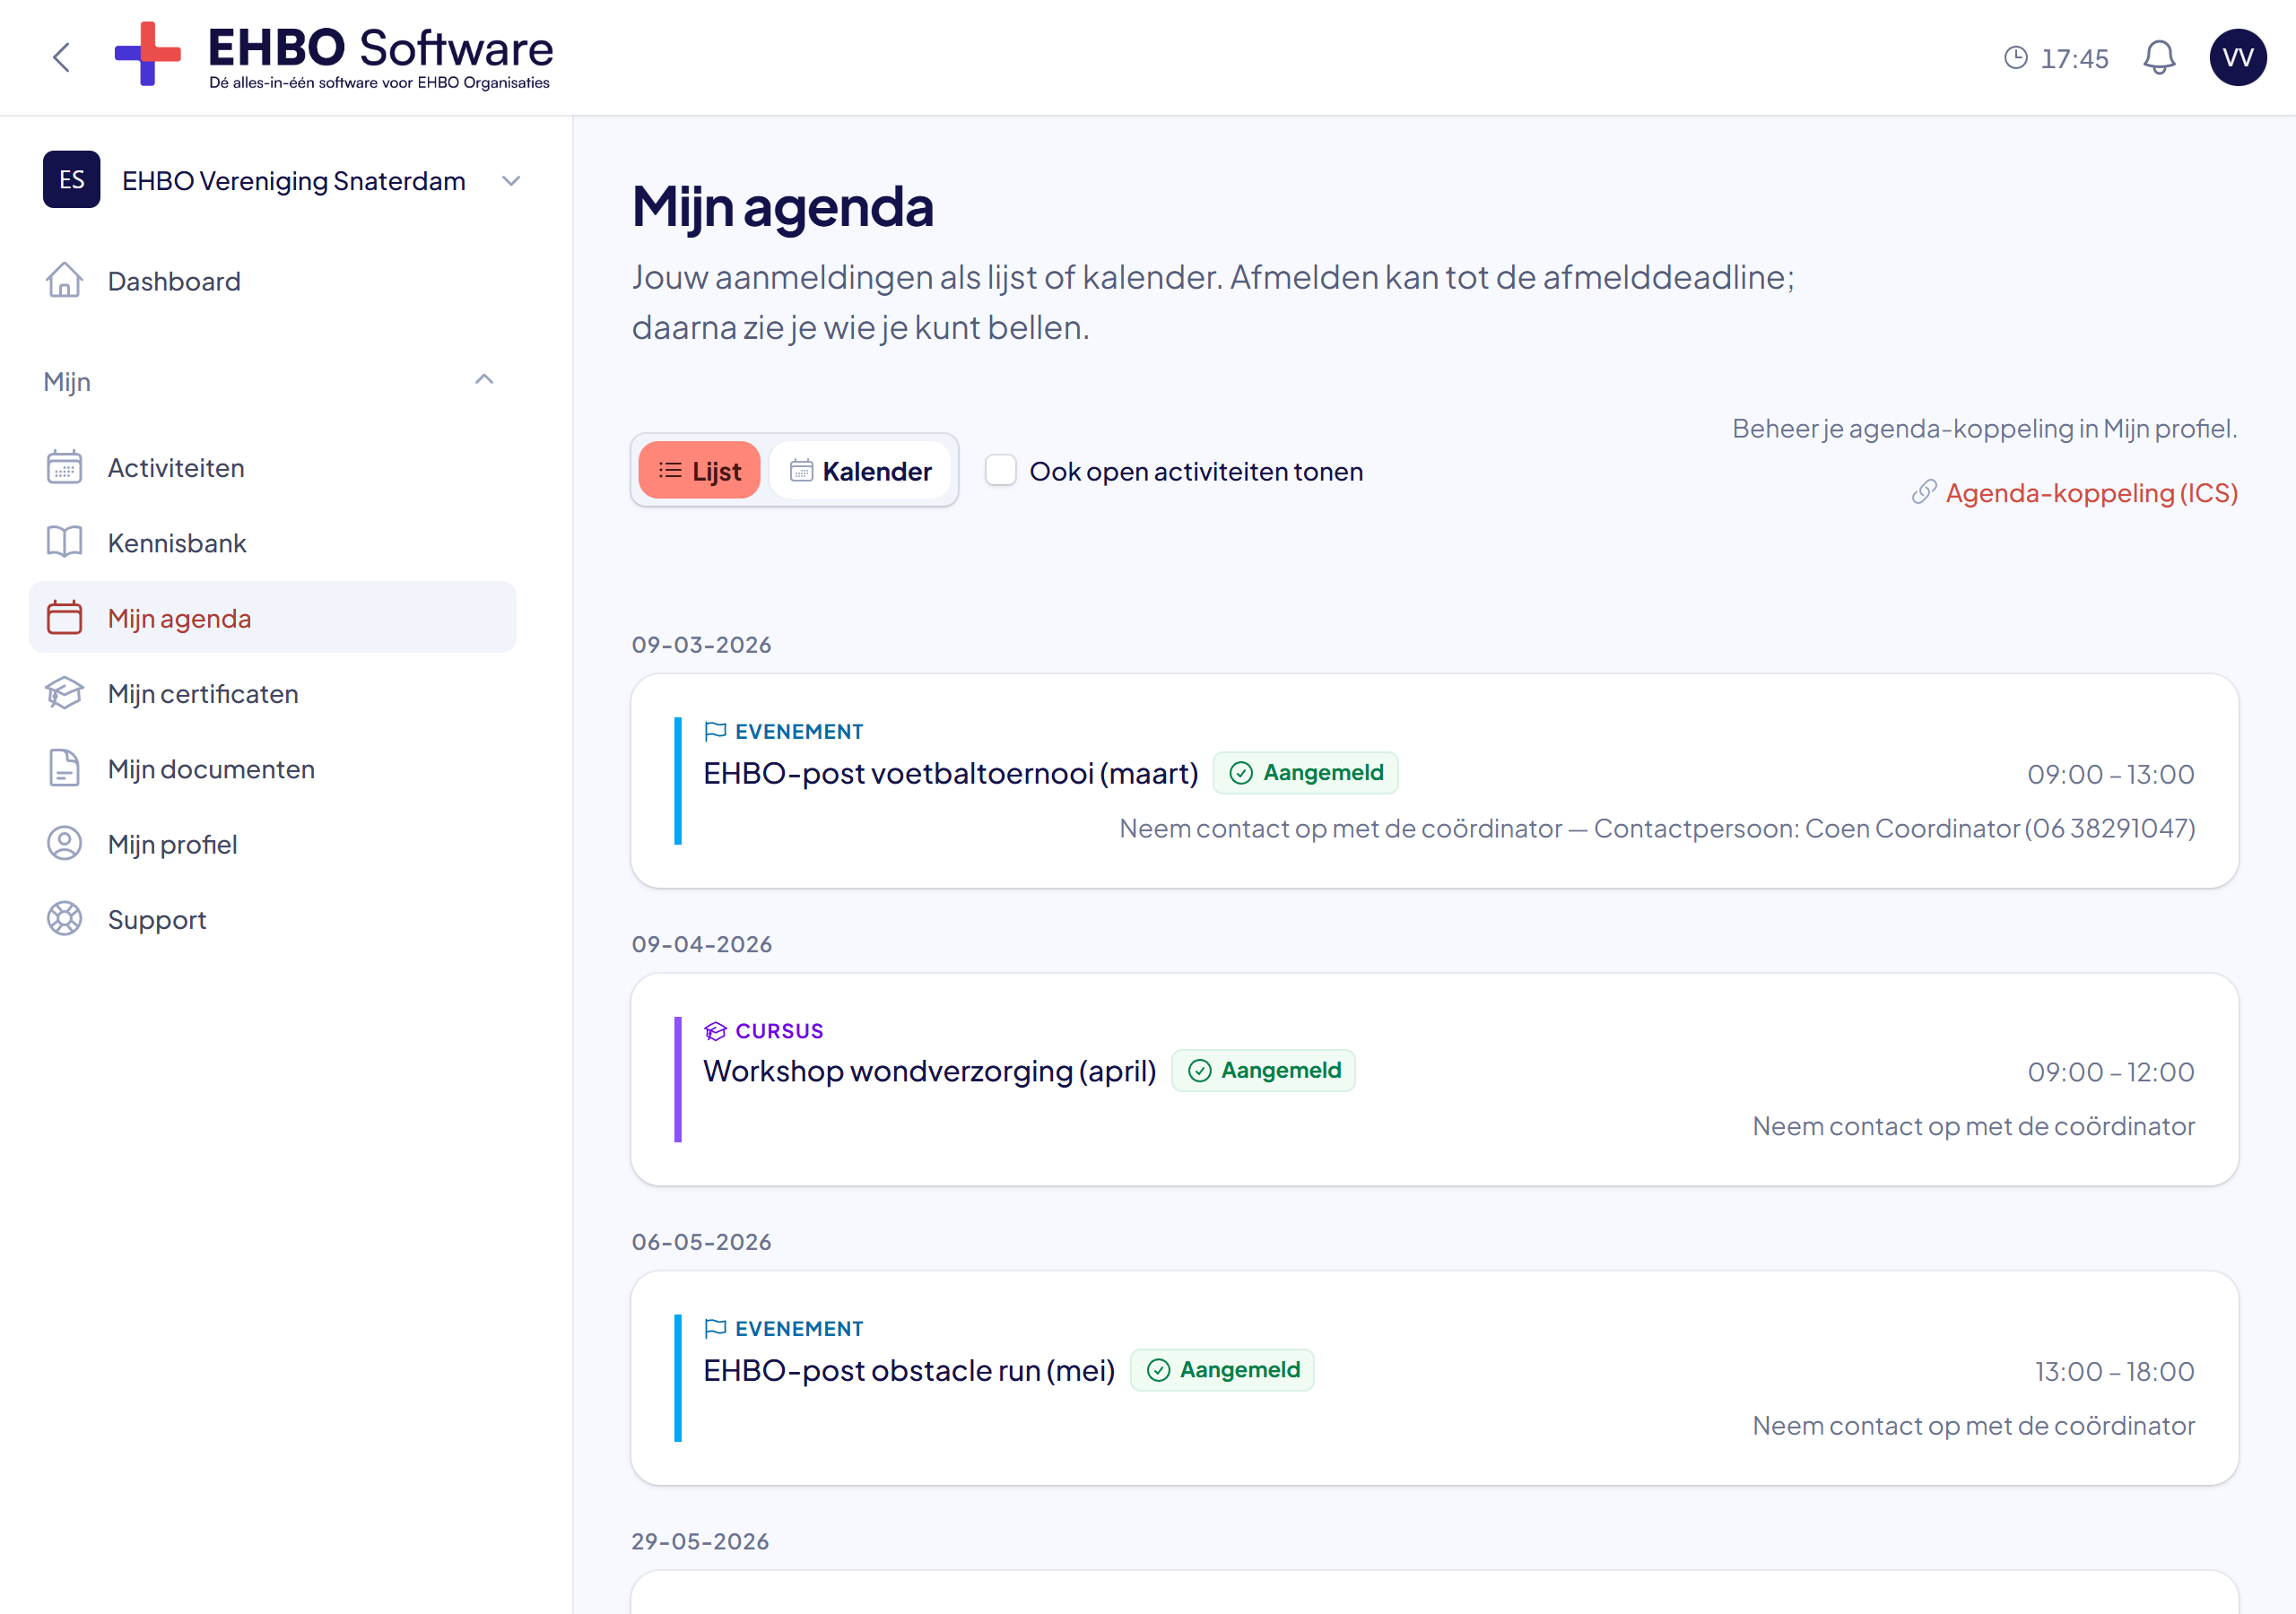Click the 09-03-2026 date heading
This screenshot has width=2296, height=1614.
[x=701, y=645]
